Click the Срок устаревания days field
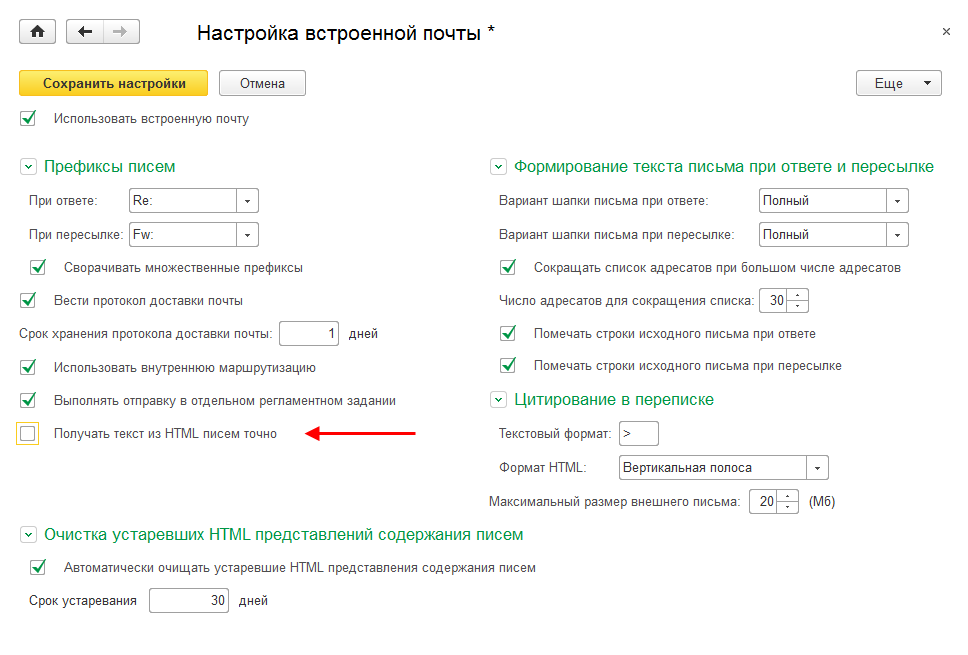Viewport: 968px width, 655px height. coord(188,601)
